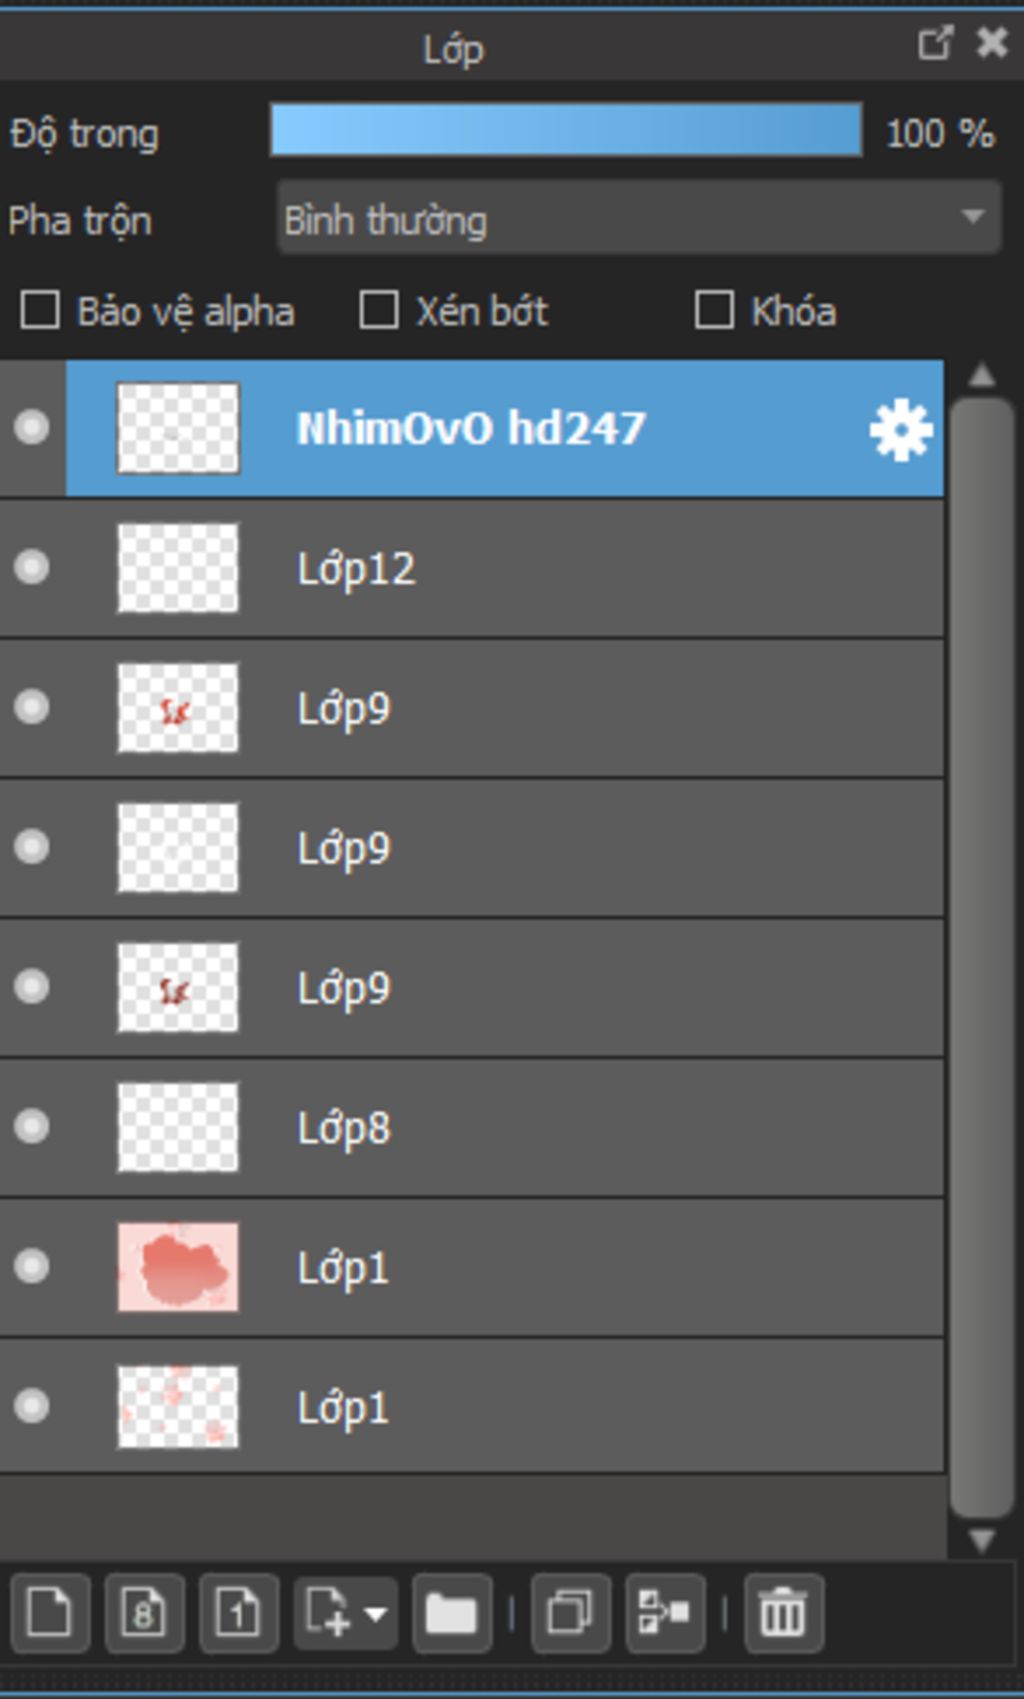Click the red cloud thumbnail of Lớp1
Image resolution: width=1024 pixels, height=1699 pixels.
tap(178, 1267)
